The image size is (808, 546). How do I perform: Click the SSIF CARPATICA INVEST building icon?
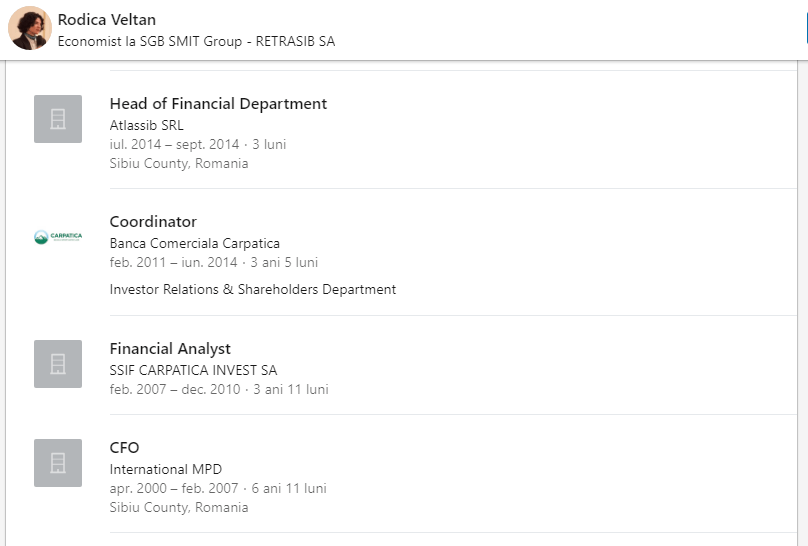tap(58, 364)
